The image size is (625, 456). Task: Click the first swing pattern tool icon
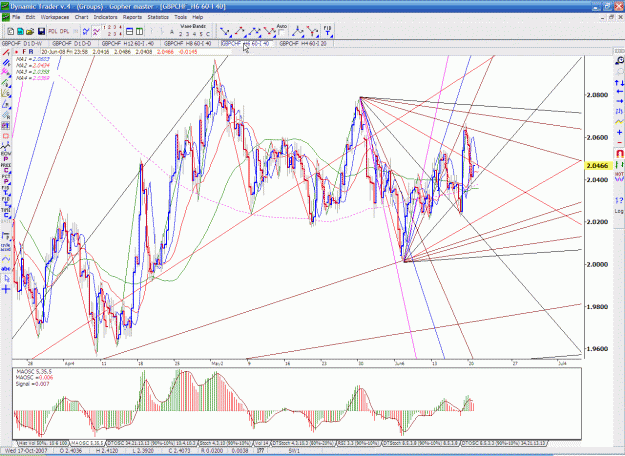[226, 31]
